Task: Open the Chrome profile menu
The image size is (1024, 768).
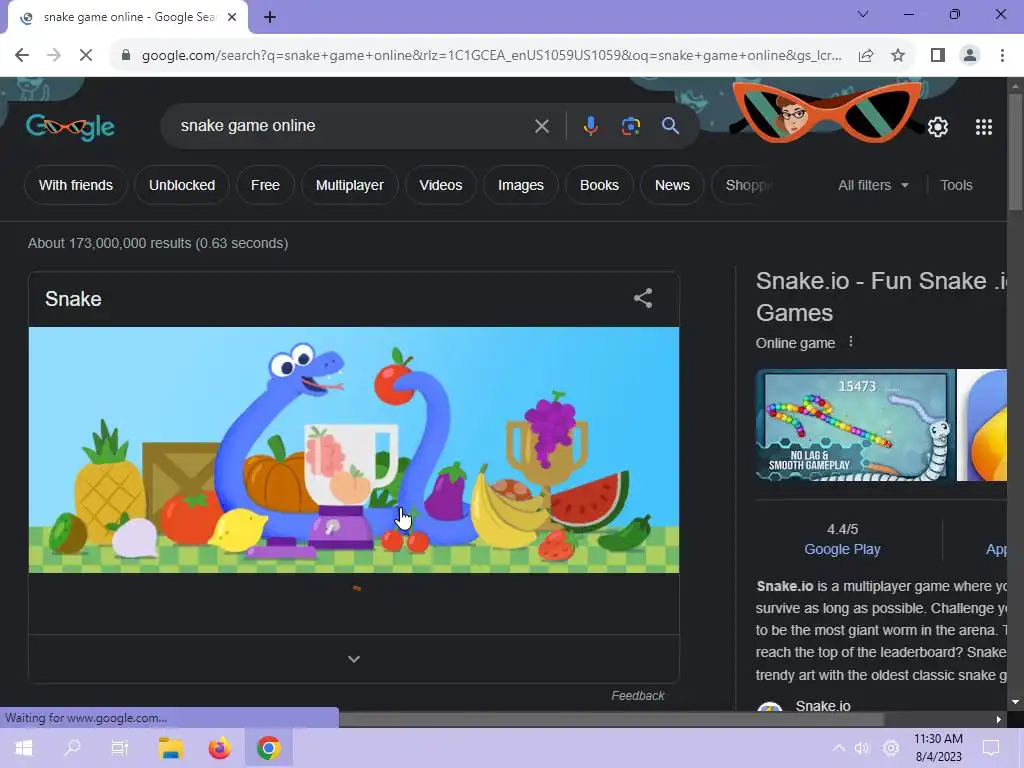Action: [970, 56]
